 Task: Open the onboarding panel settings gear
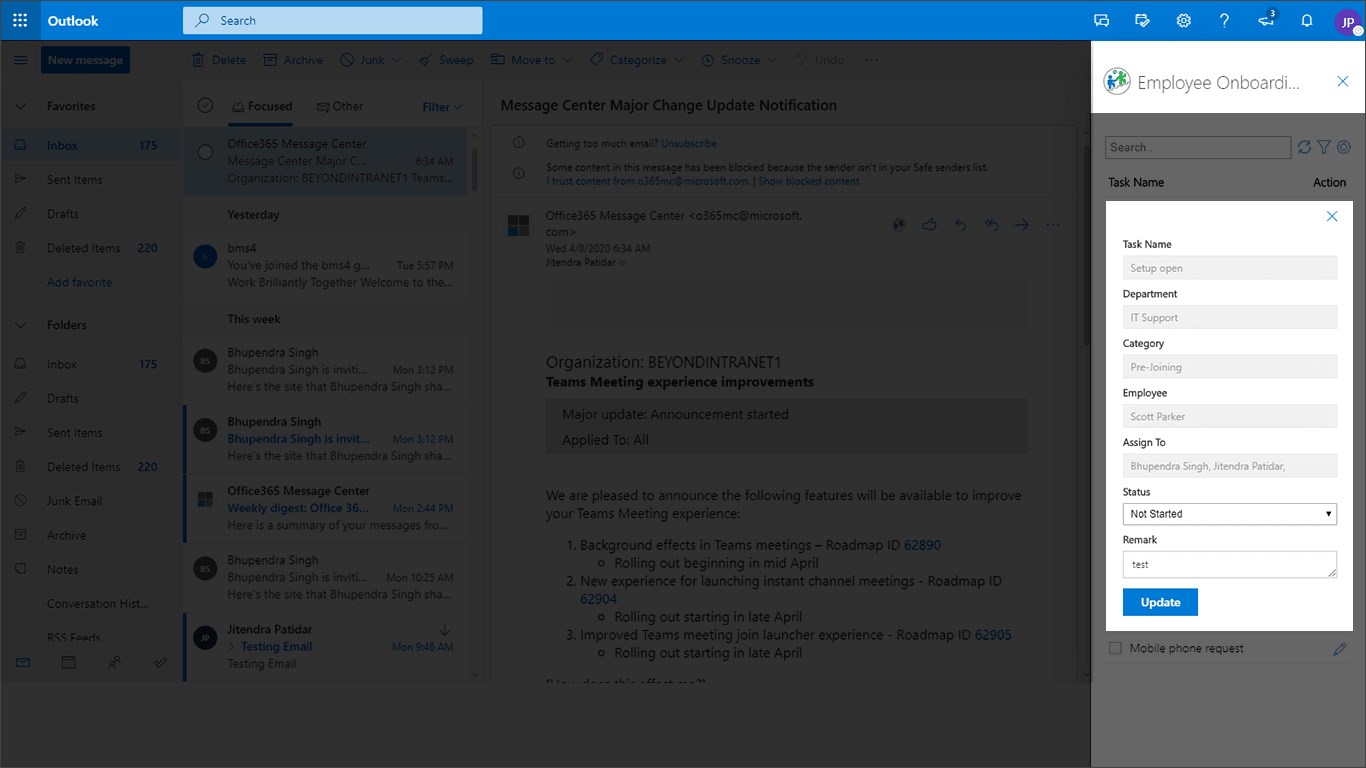(1344, 147)
